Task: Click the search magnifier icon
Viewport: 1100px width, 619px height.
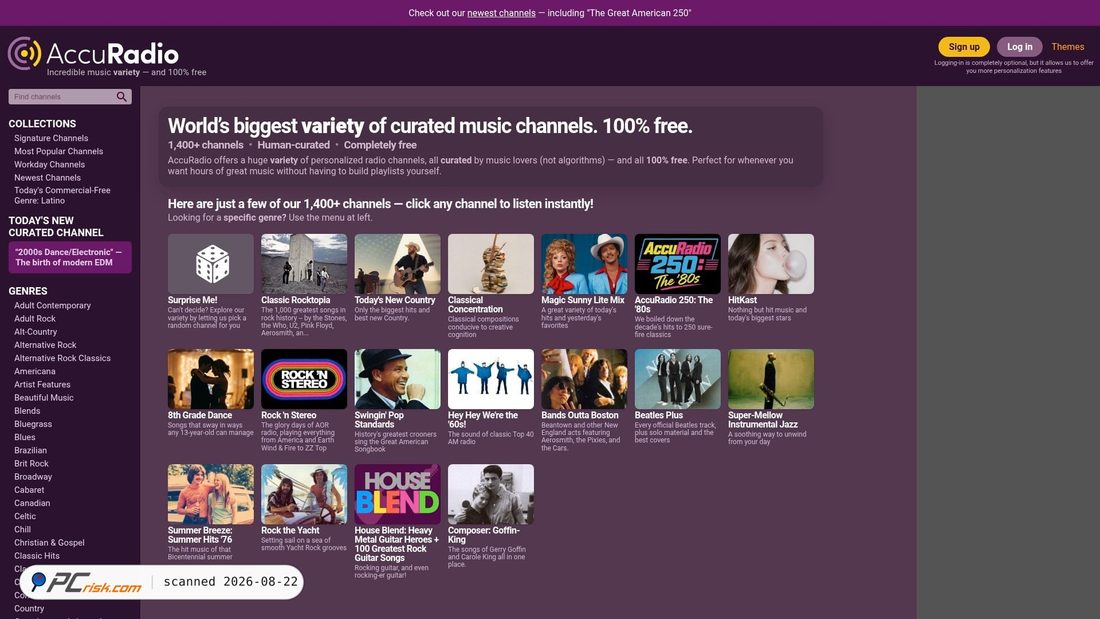Action: click(x=121, y=97)
